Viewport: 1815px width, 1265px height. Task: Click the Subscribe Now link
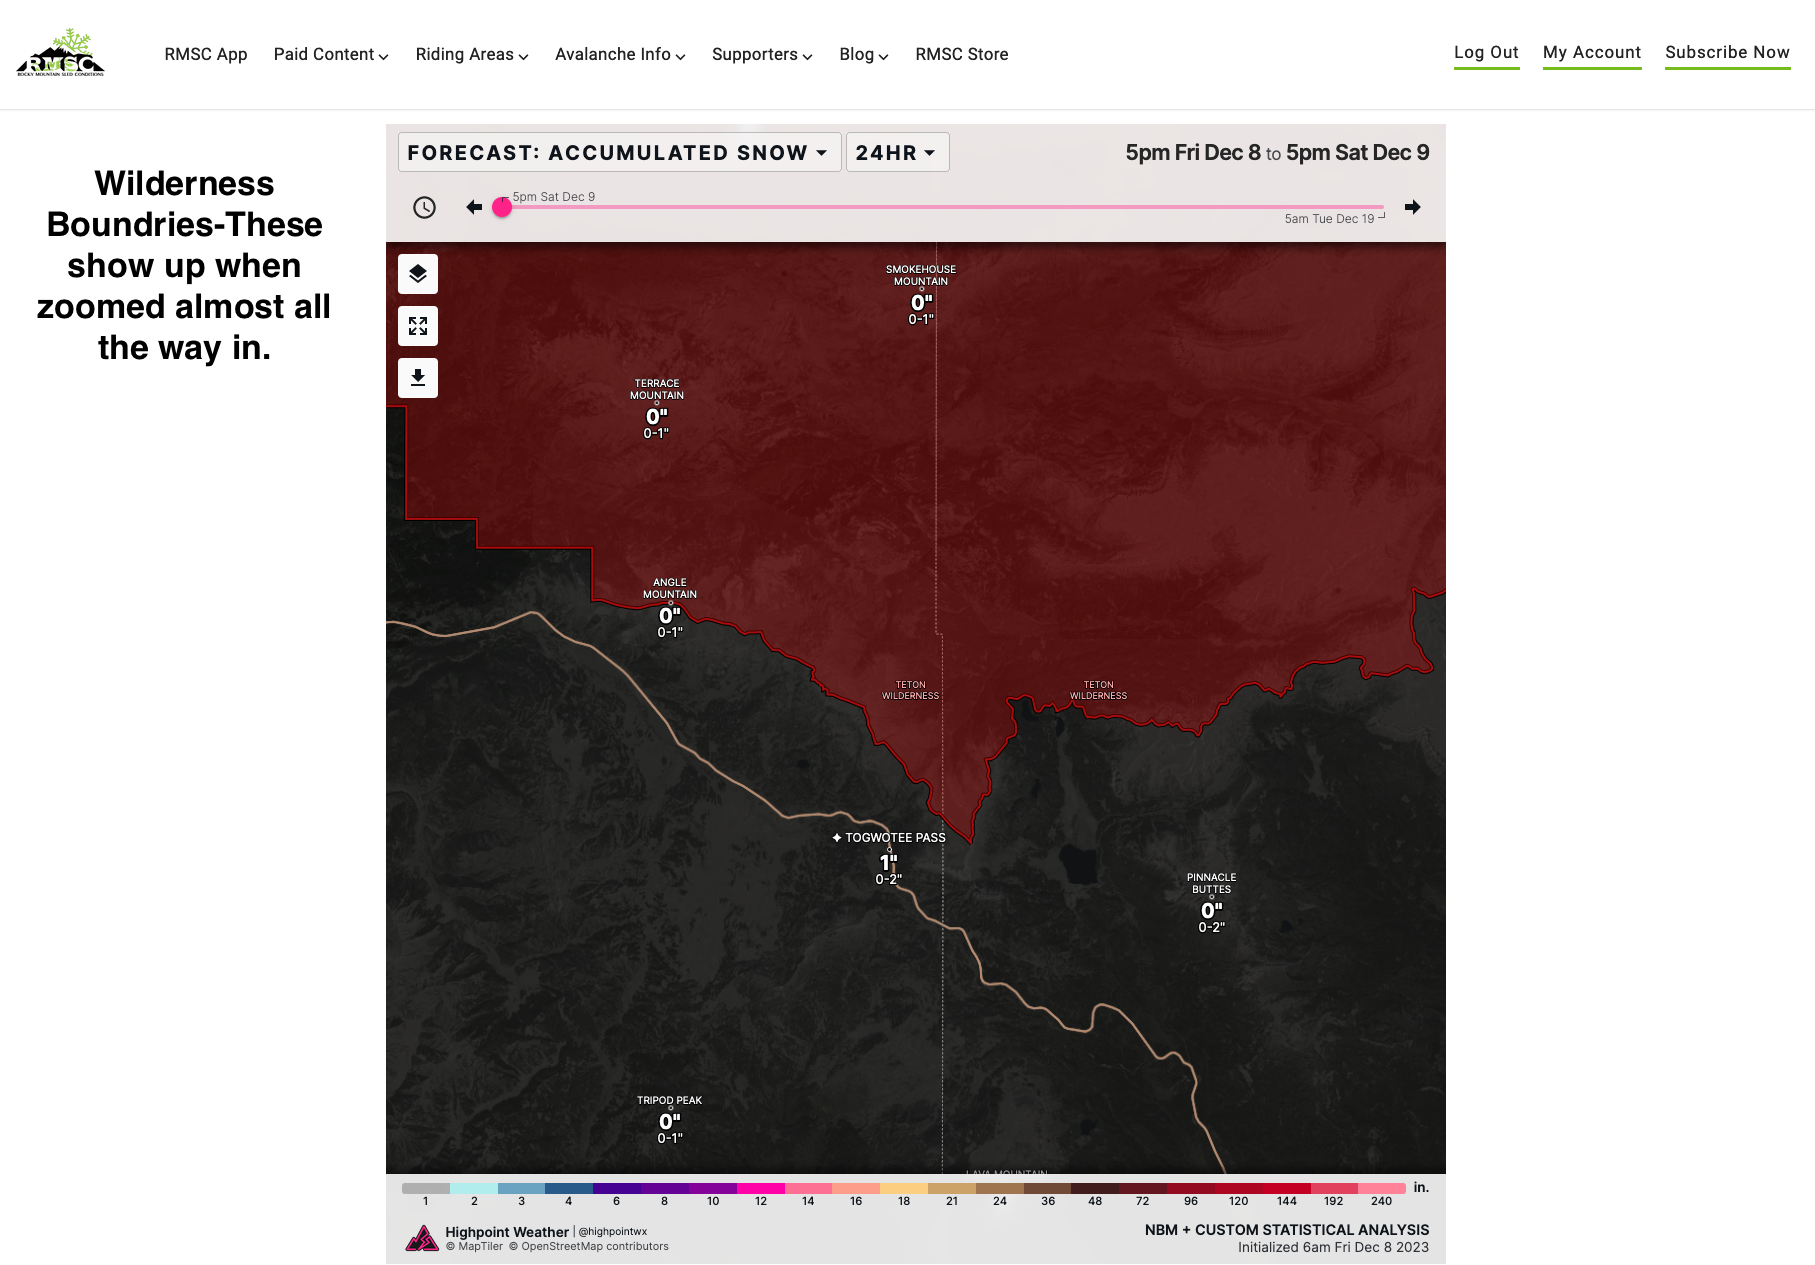pyautogui.click(x=1727, y=53)
